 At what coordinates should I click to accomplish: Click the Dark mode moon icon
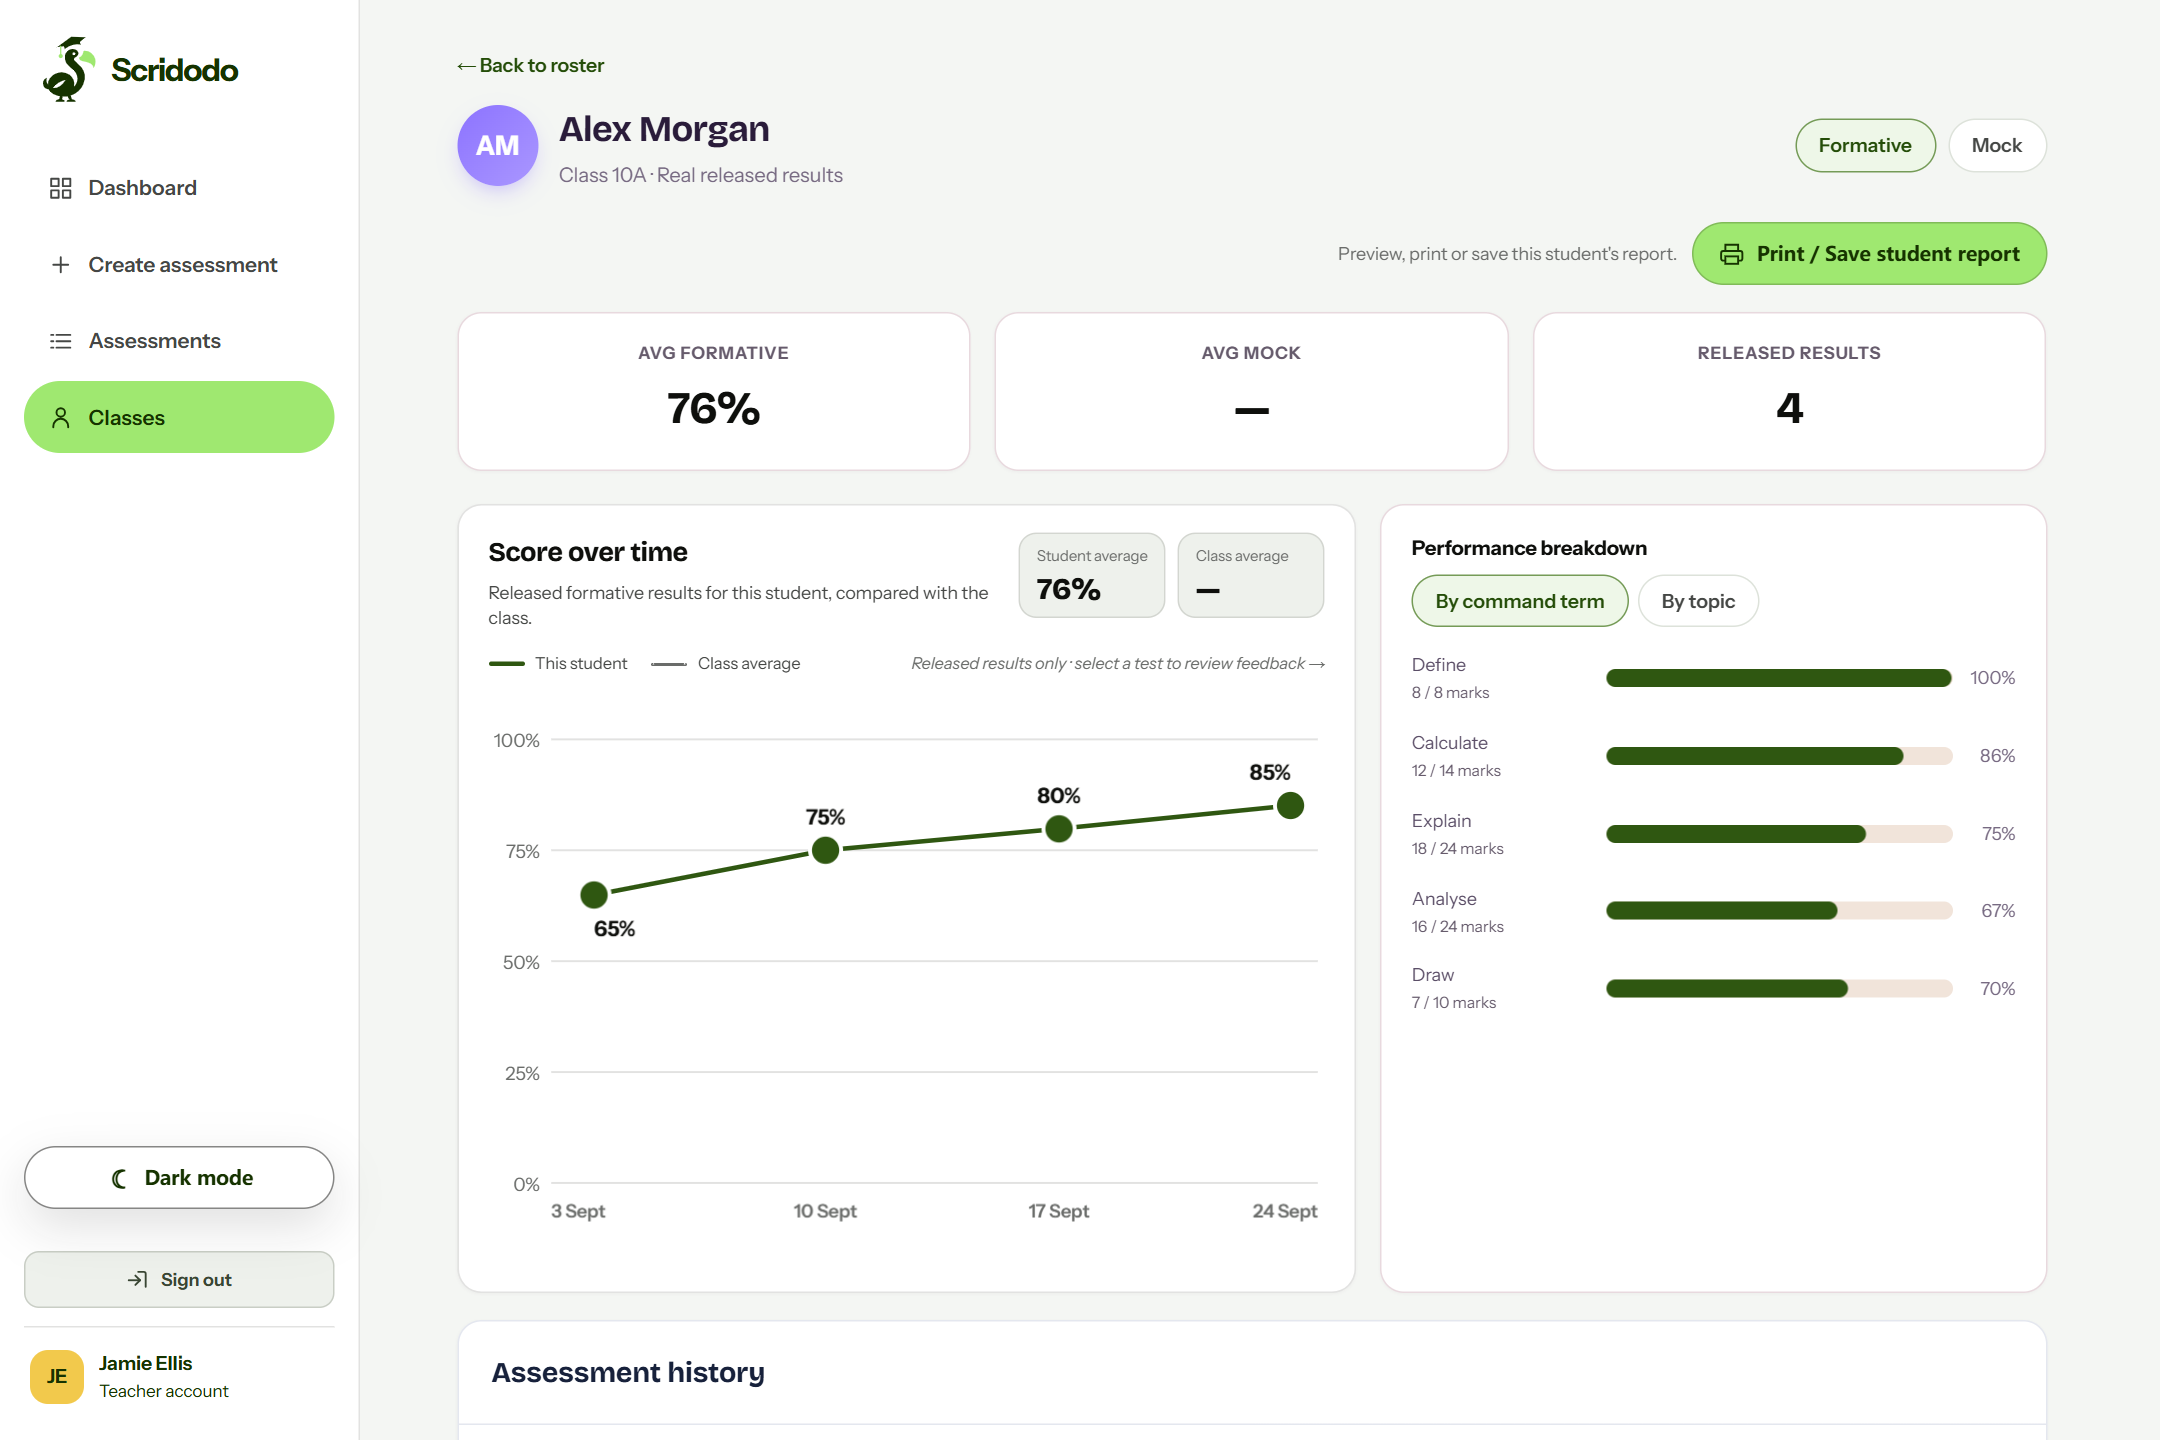(120, 1178)
